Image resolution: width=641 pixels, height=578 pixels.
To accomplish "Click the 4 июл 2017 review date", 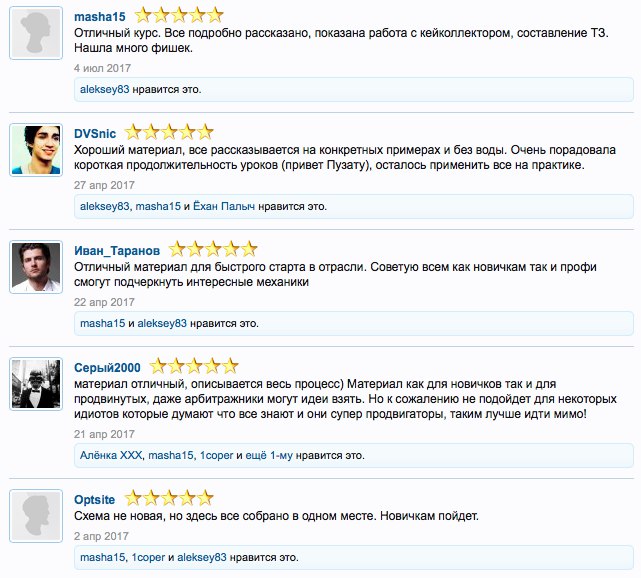I will [x=104, y=68].
